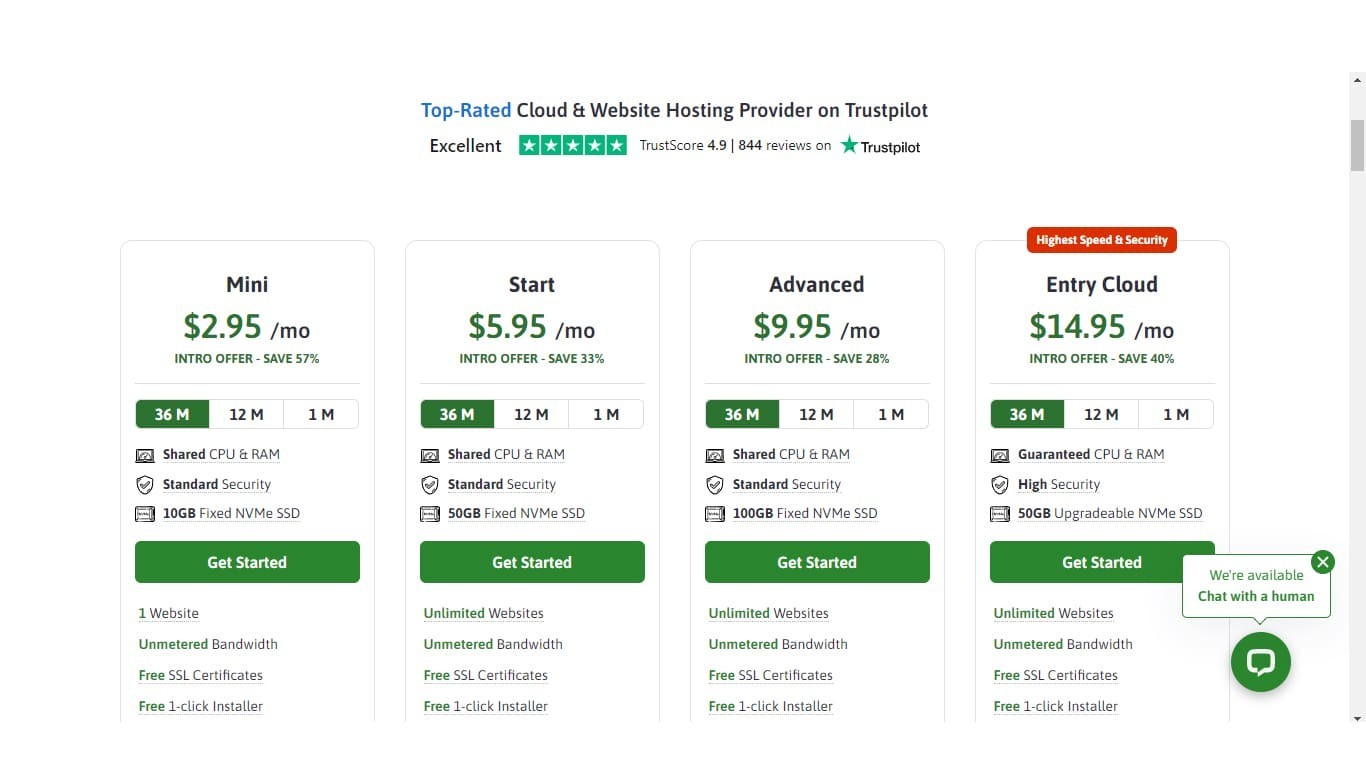Select 12 M billing for Mini plan
Screen dimensions: 1366x768
click(x=246, y=414)
